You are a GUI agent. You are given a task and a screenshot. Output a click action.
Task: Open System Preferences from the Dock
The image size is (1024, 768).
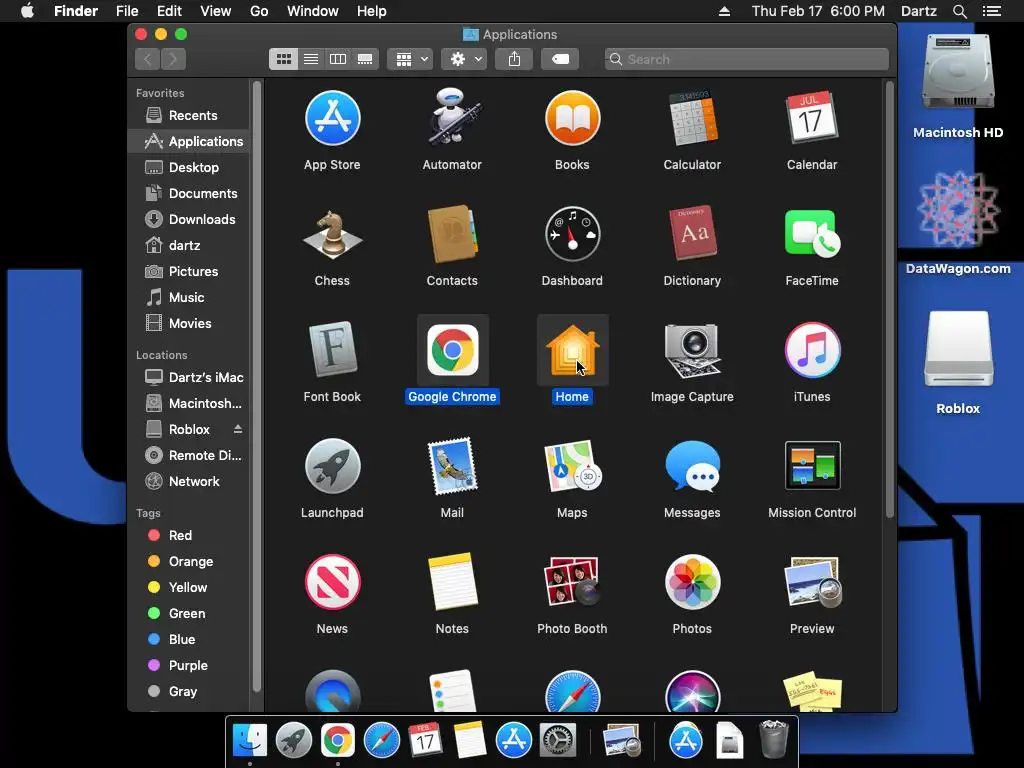557,741
